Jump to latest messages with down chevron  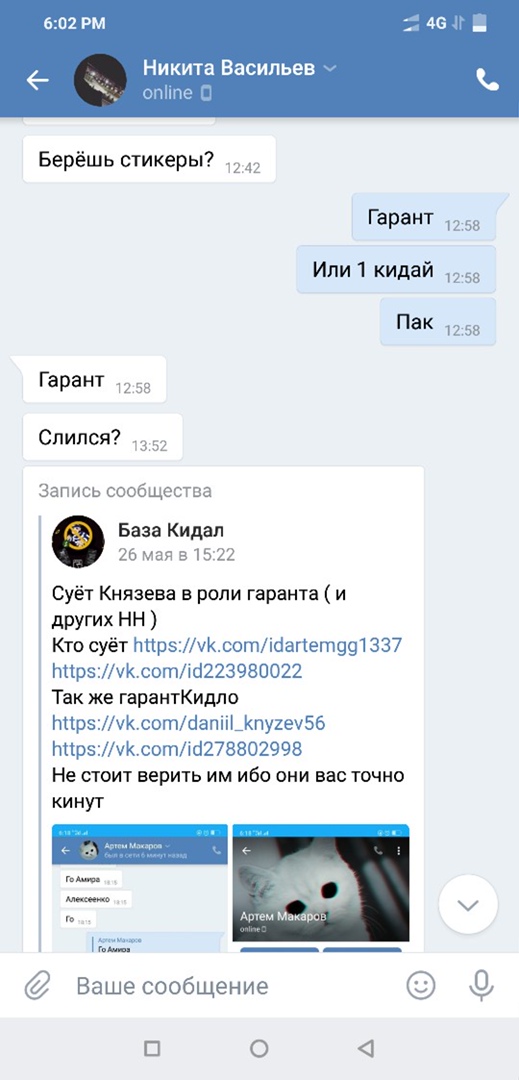[x=468, y=904]
